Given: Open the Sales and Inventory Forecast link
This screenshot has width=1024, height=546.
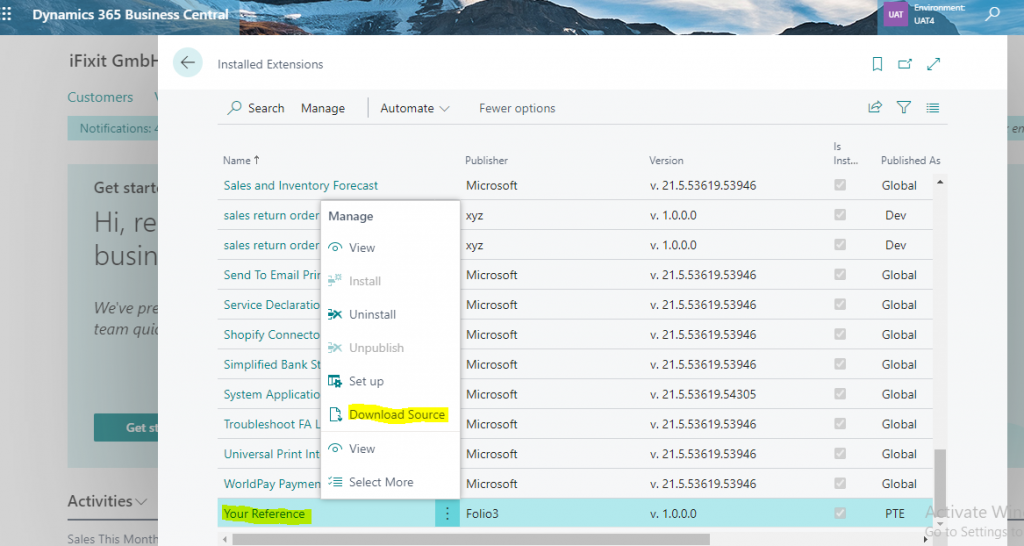Looking at the screenshot, I should (300, 185).
